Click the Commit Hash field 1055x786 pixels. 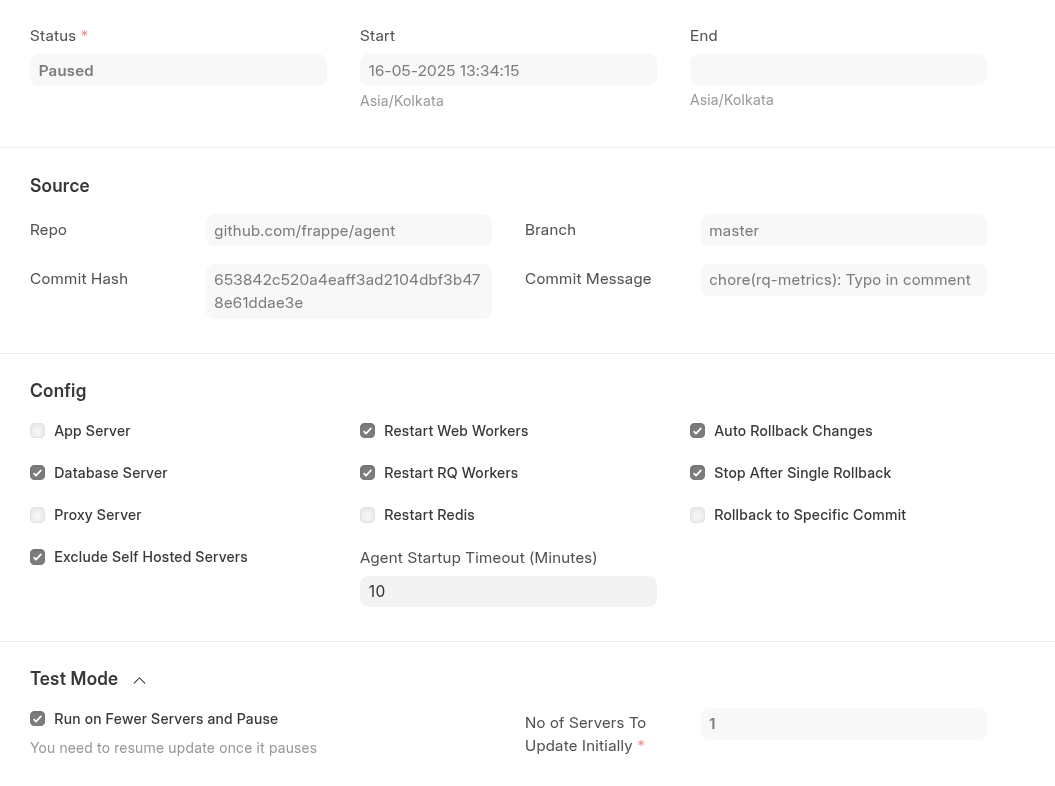coord(348,291)
